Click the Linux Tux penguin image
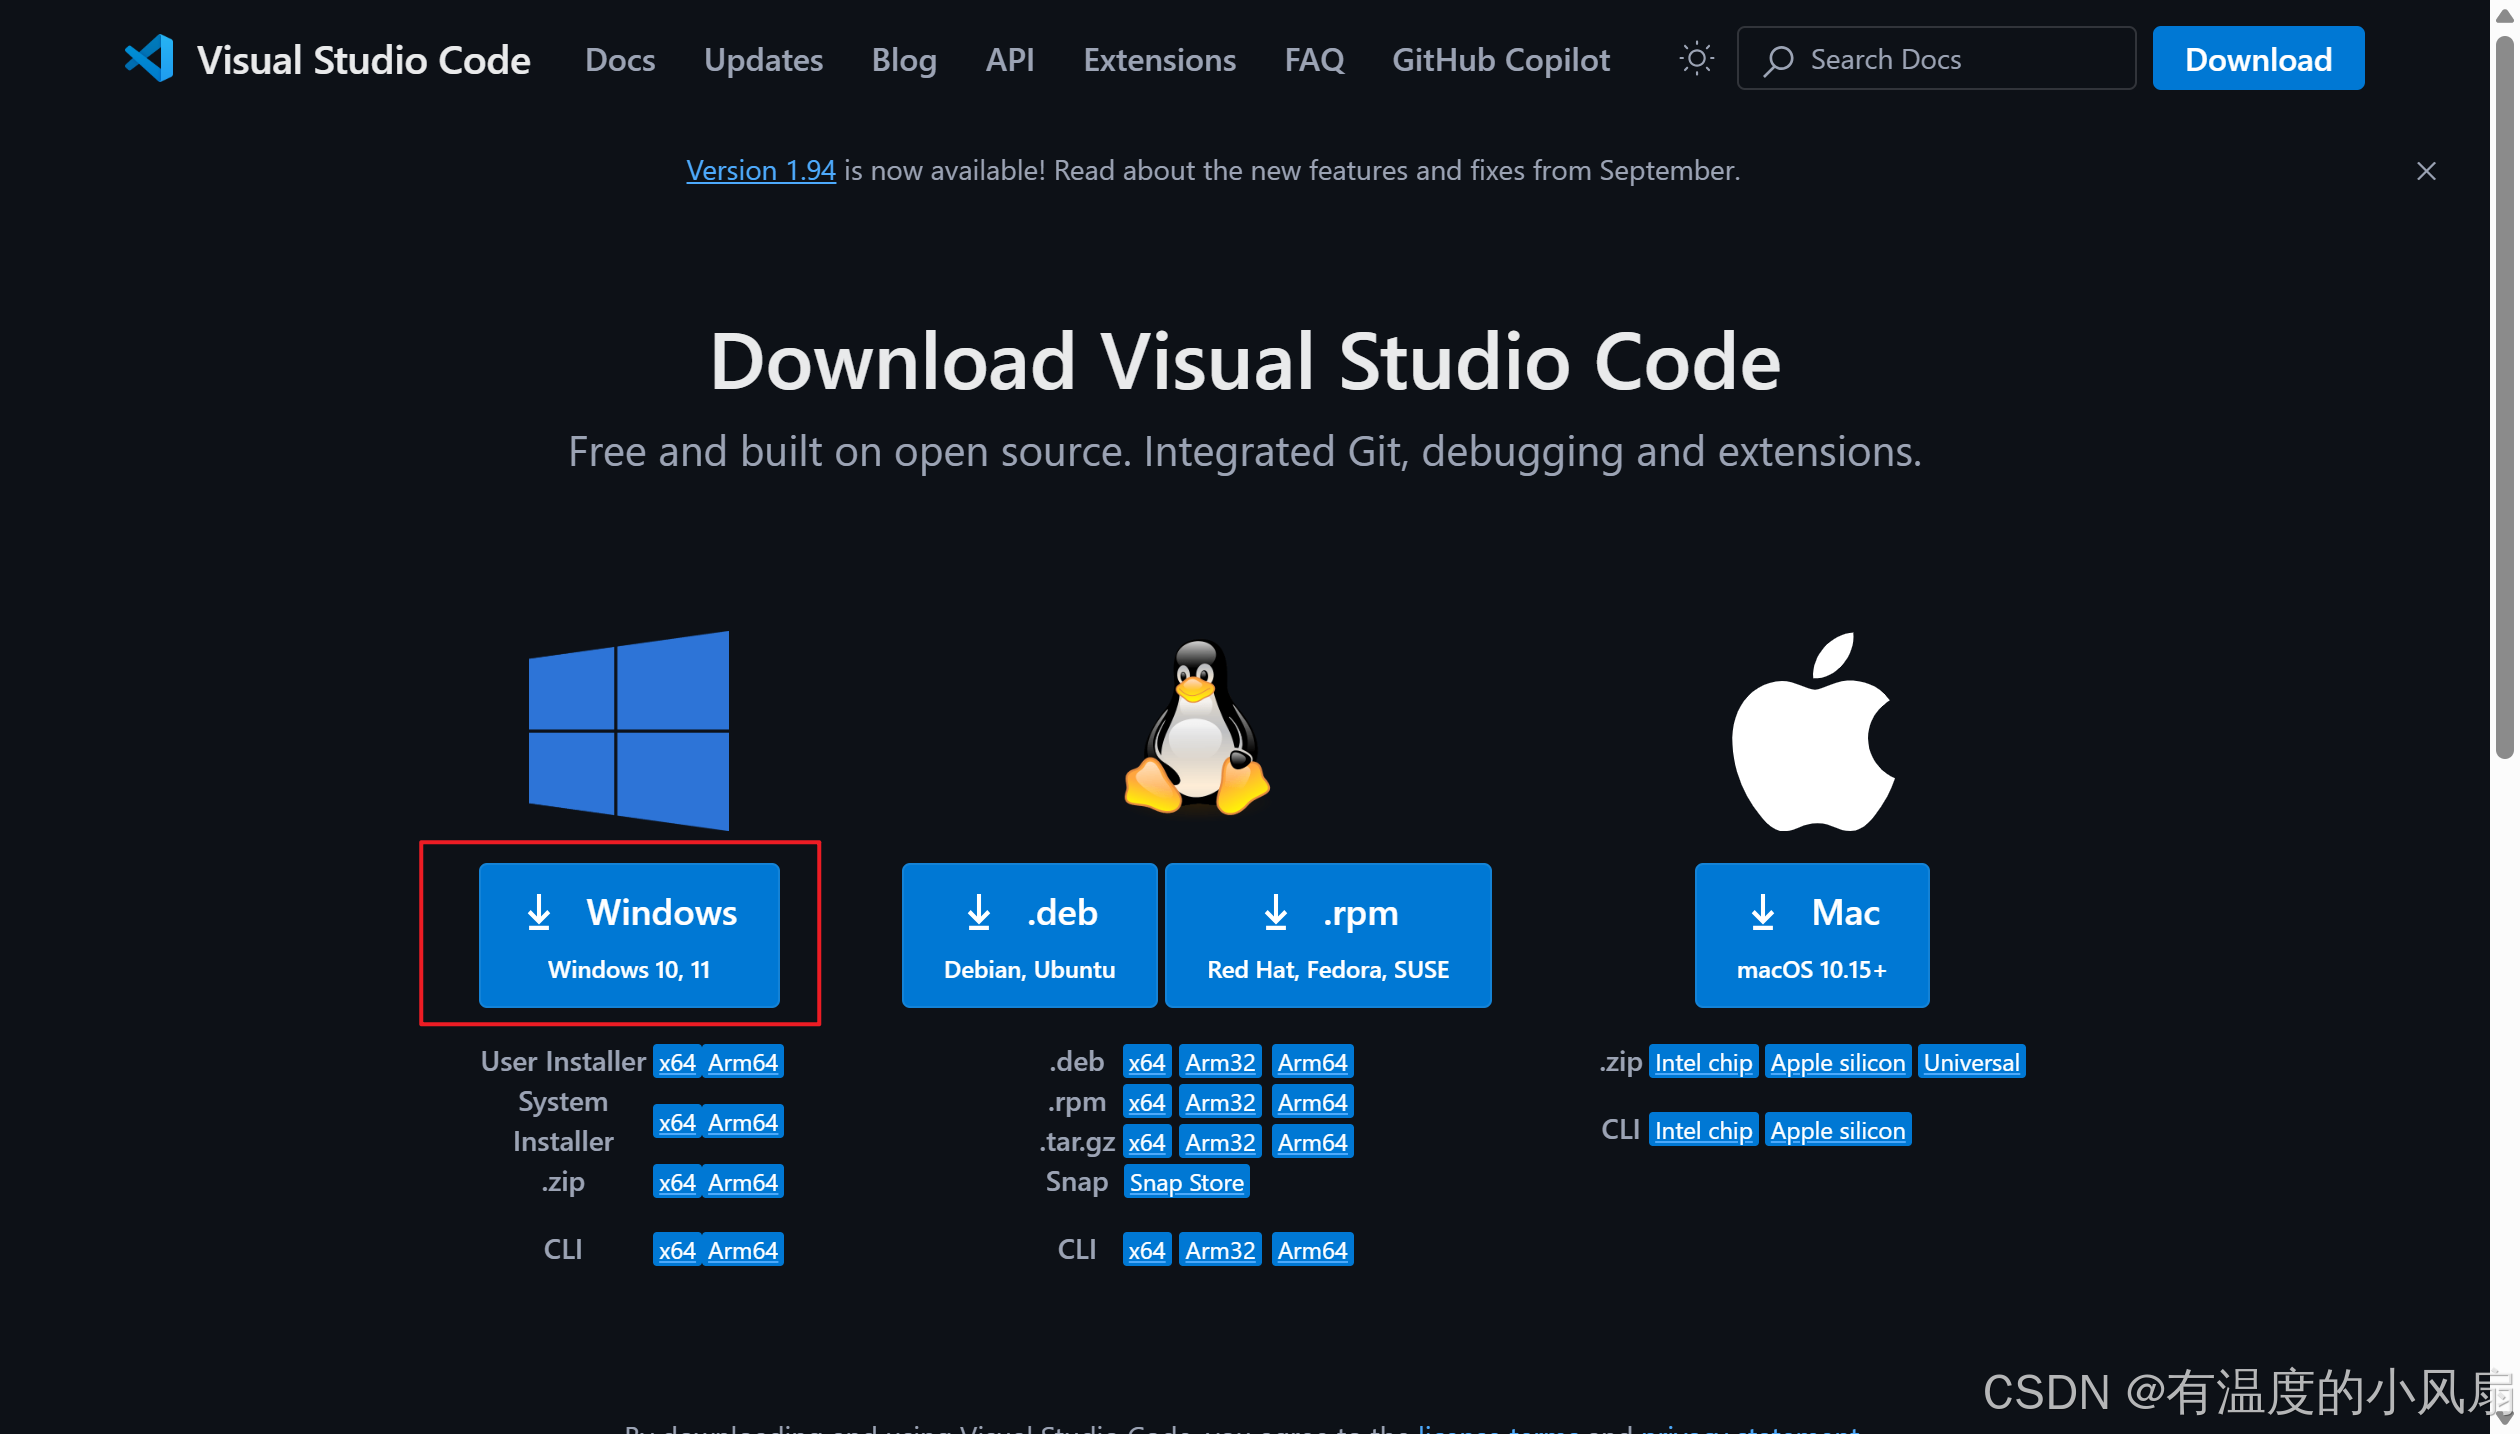Viewport: 2520px width, 1434px height. point(1196,727)
